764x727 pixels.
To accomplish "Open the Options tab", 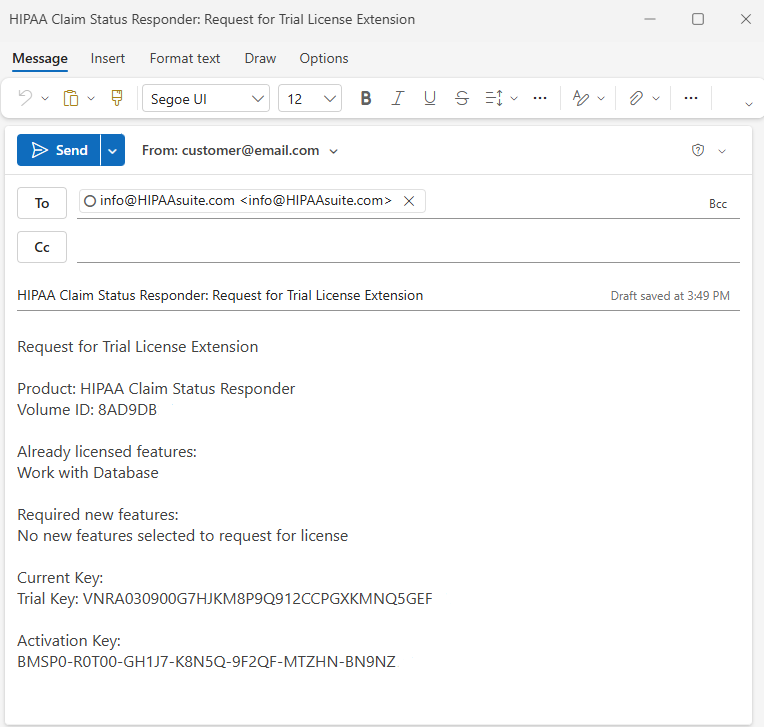I will pyautogui.click(x=324, y=58).
